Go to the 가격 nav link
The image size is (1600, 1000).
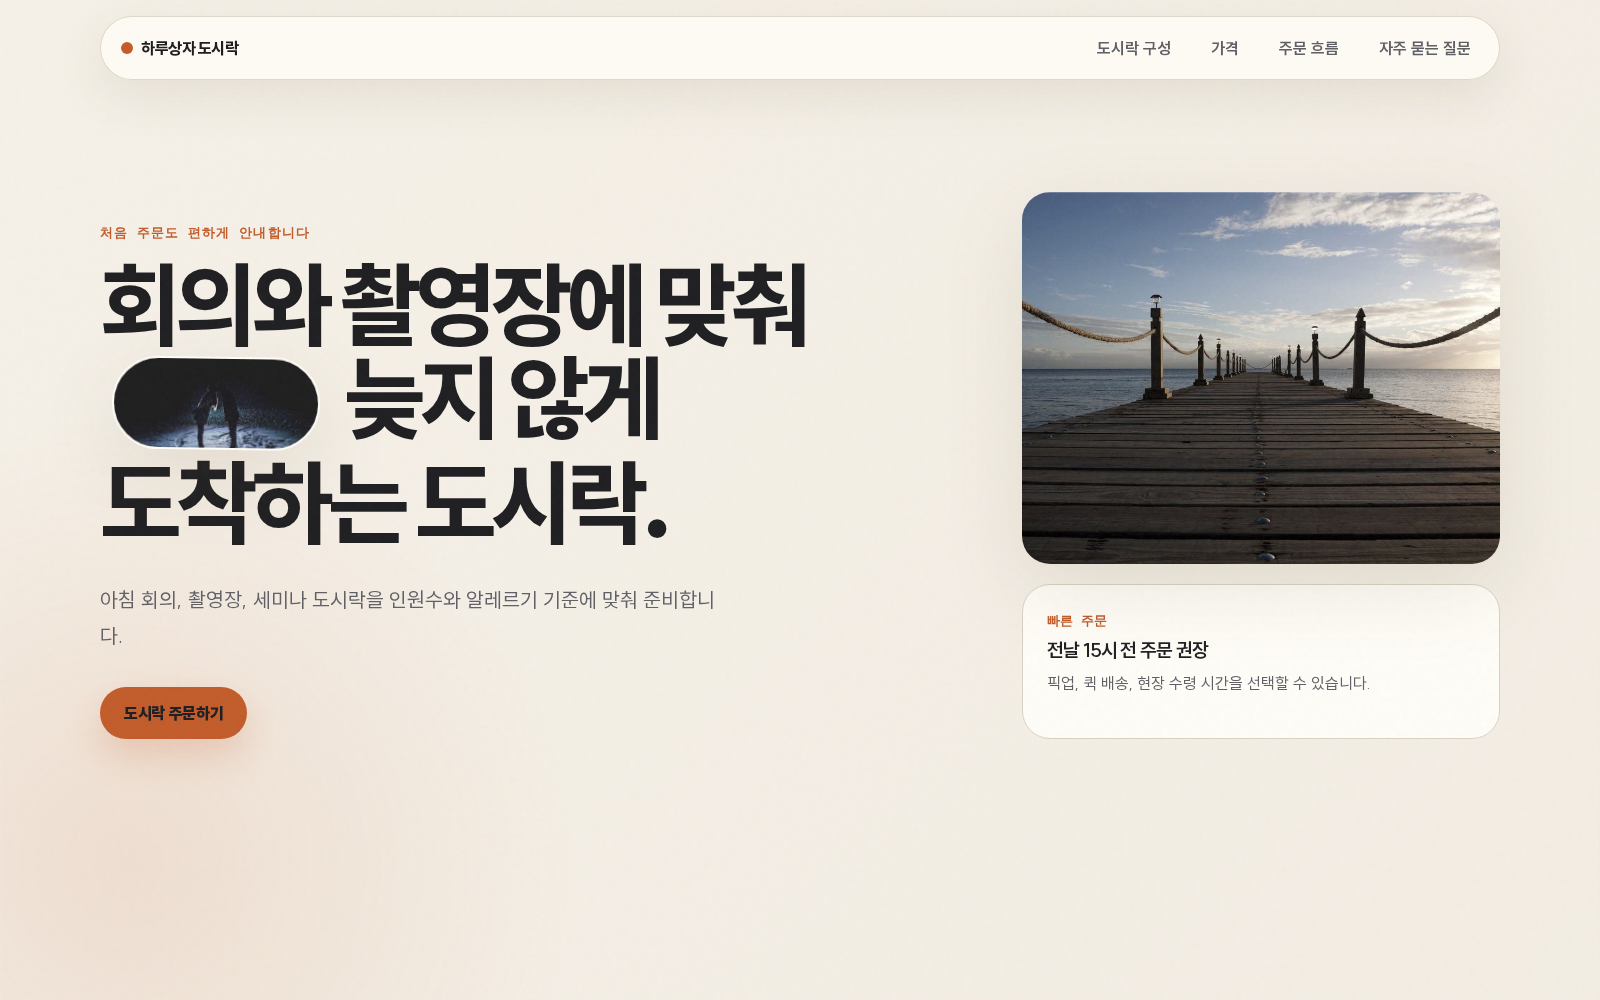(1224, 48)
